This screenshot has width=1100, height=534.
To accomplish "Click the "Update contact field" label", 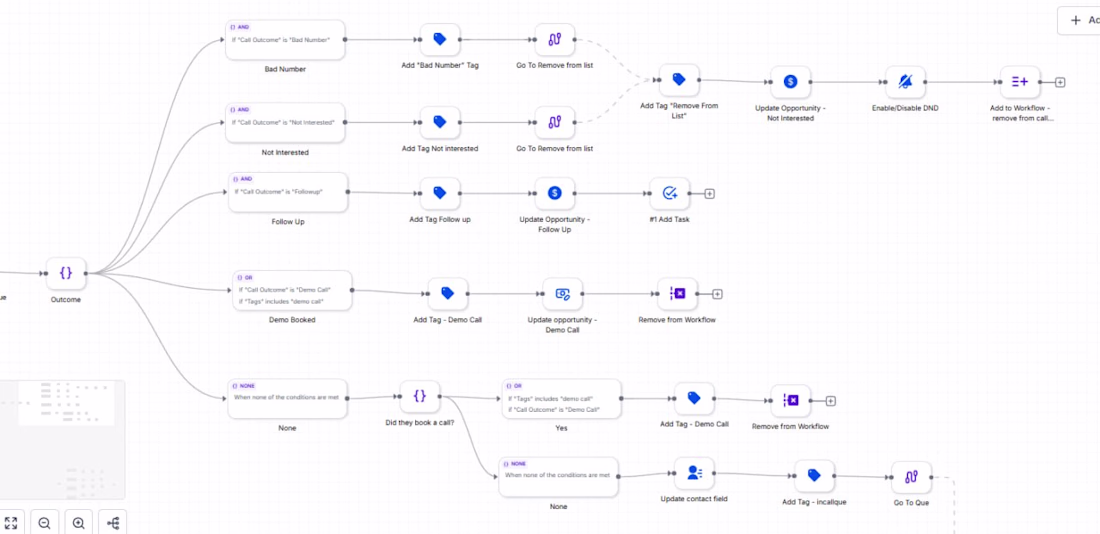I will tap(695, 499).
